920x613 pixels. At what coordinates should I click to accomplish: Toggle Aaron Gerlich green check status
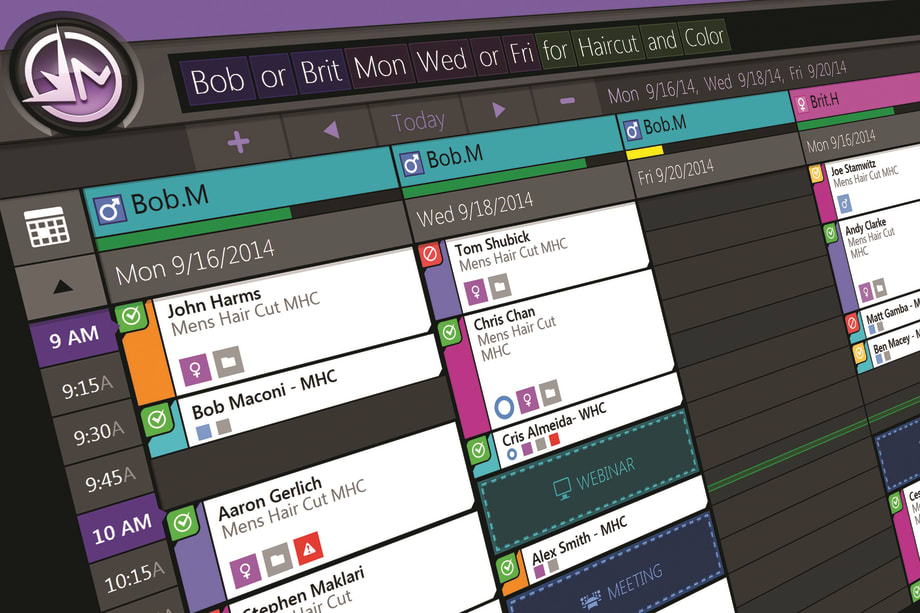(183, 521)
